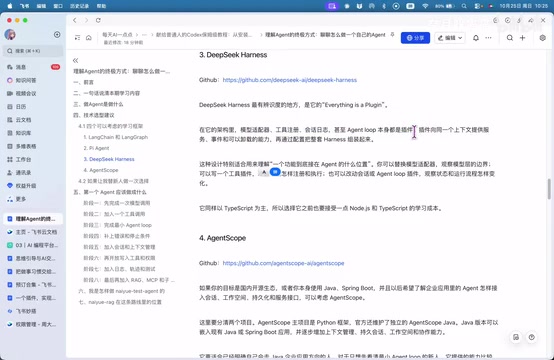
Task: Toggle the document tree panel icon
Action: pyautogui.click(x=77, y=37)
